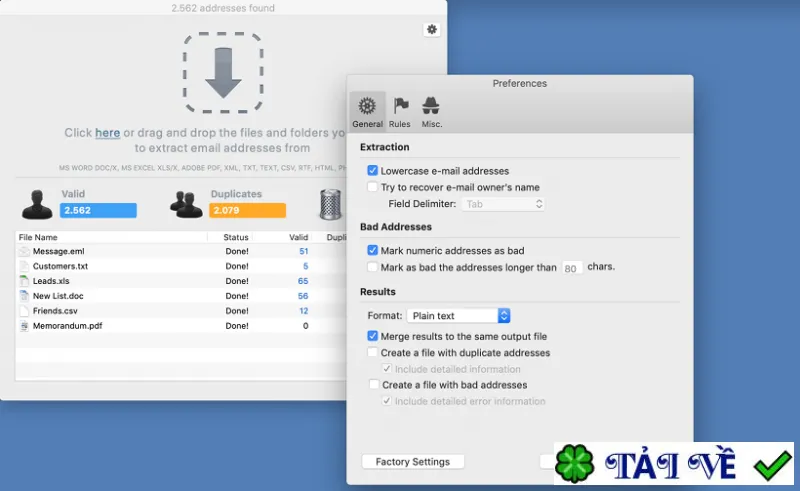Click the Friends.csv file icon

(24, 310)
